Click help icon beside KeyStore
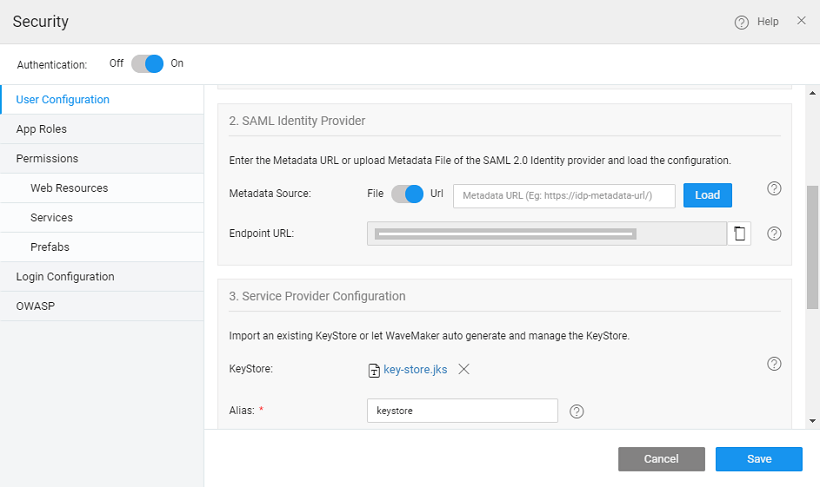The height and width of the screenshot is (487, 820). point(773,364)
